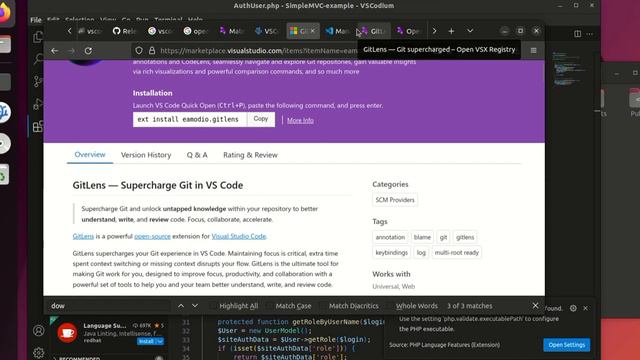Open VSCodium Extensions view
This screenshot has height=360, width=640.
(38, 126)
